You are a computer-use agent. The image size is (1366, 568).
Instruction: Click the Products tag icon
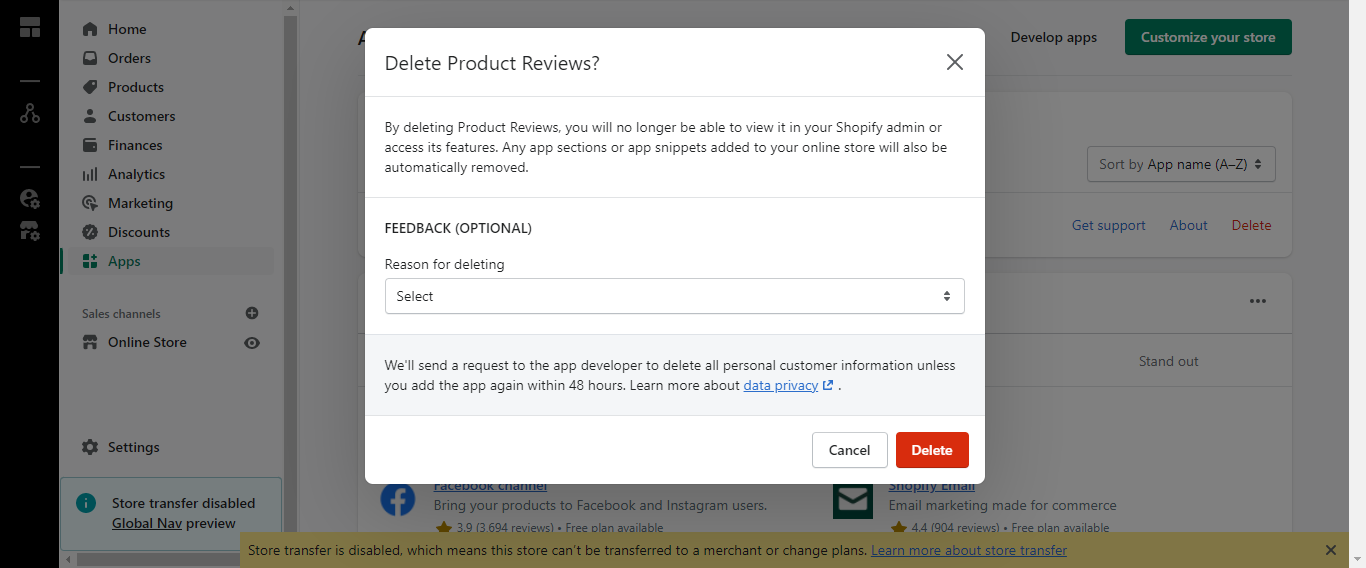(90, 87)
